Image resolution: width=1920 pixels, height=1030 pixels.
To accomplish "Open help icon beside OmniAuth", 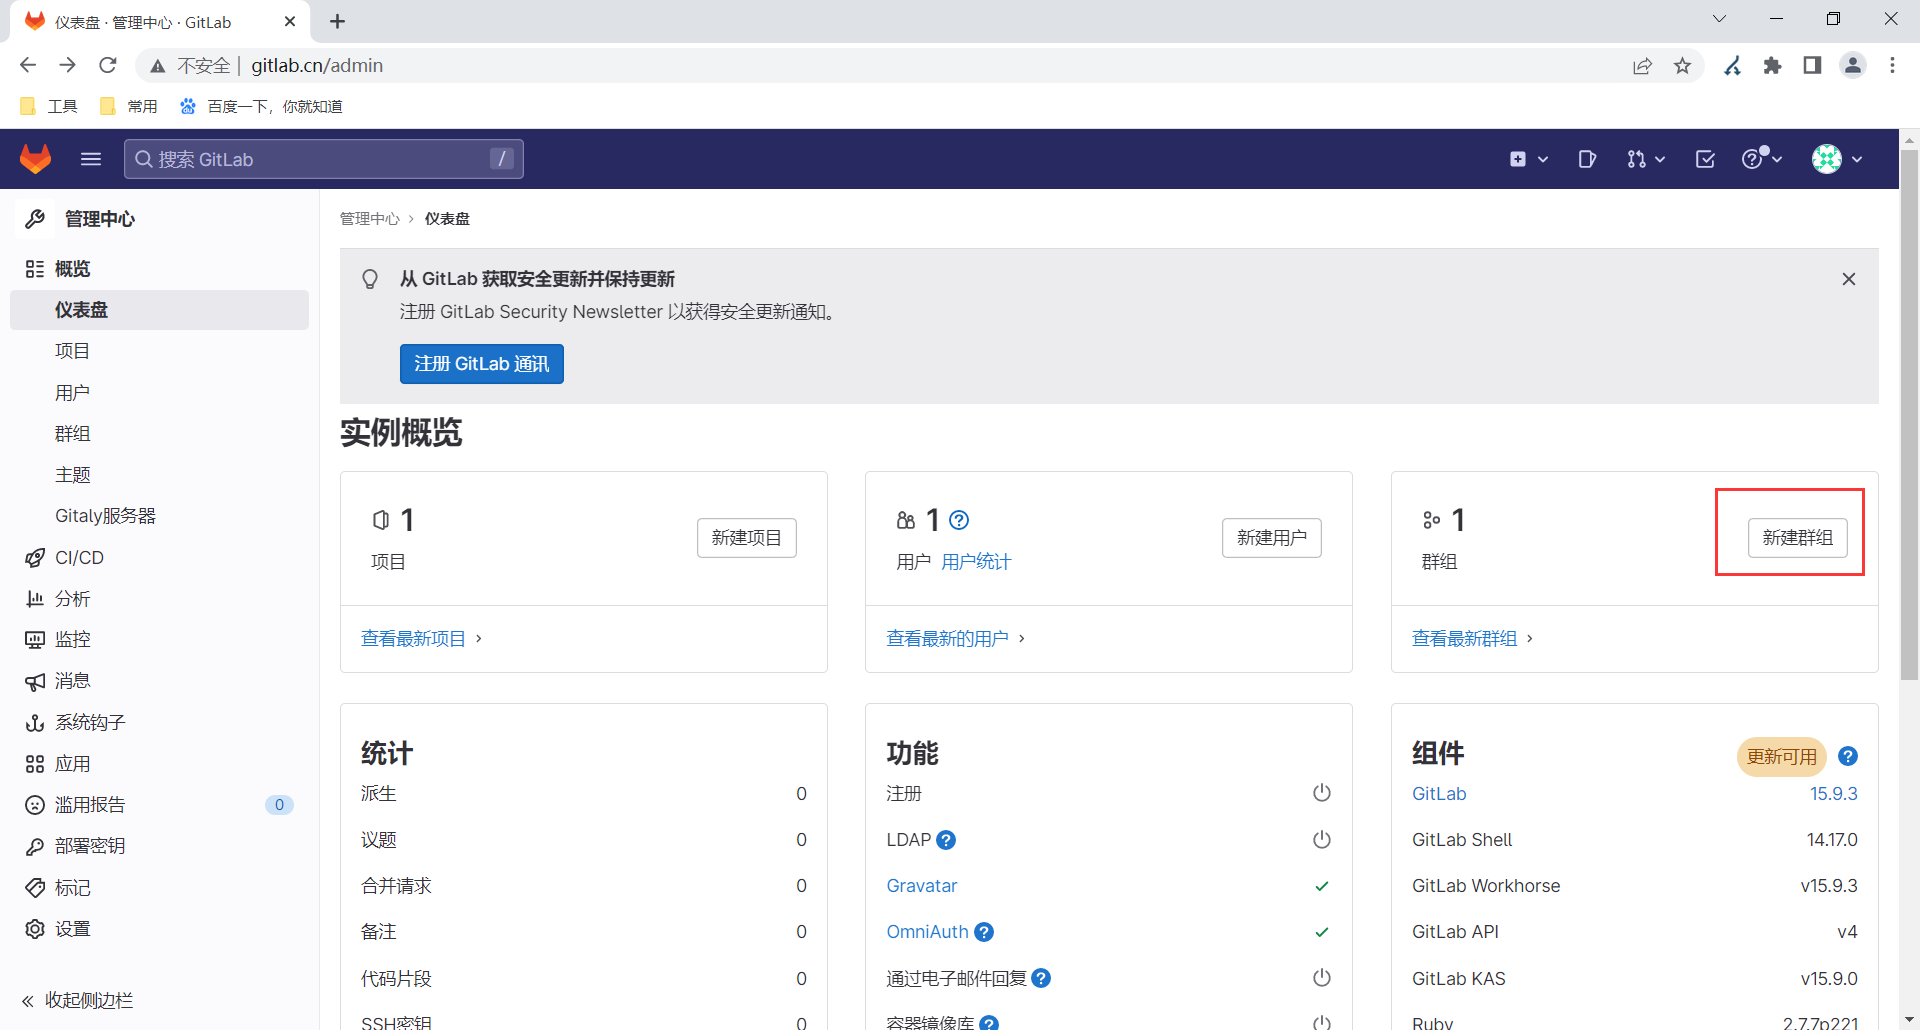I will click(x=984, y=932).
